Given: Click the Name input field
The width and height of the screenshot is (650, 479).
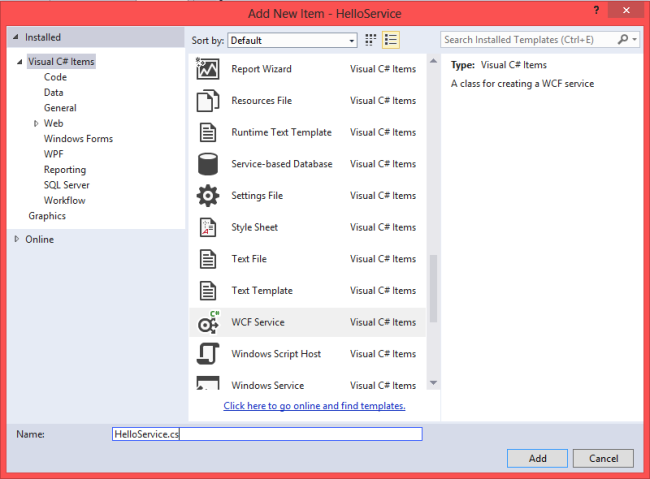Looking at the screenshot, I should pos(267,434).
